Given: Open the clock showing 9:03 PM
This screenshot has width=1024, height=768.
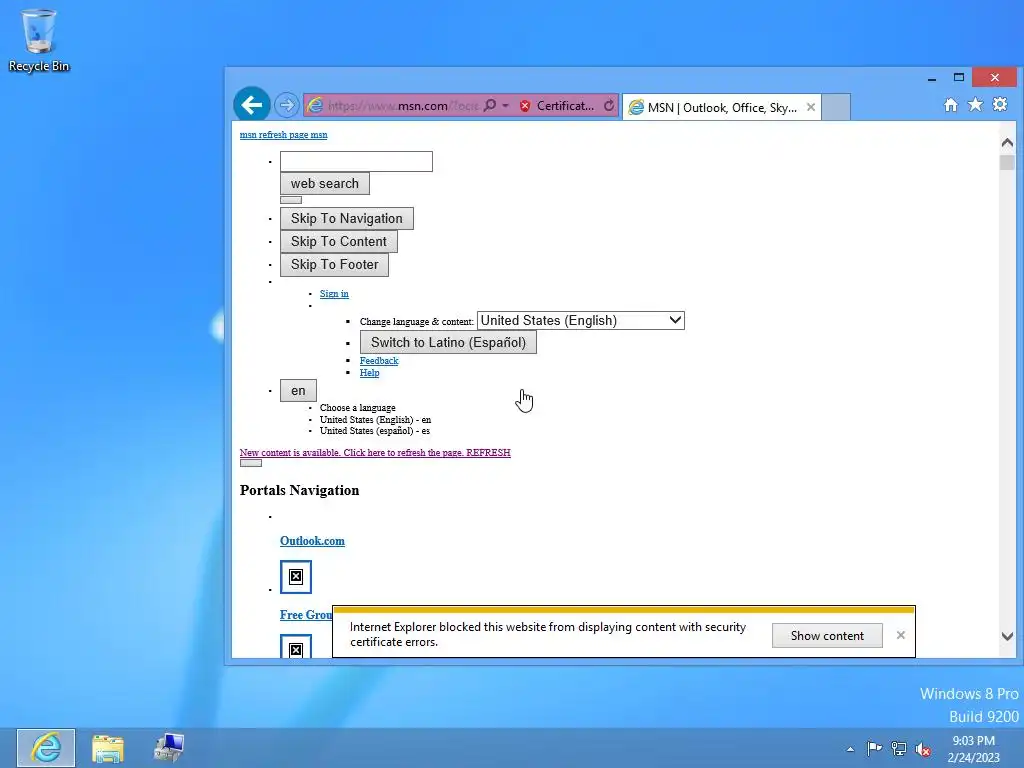Looking at the screenshot, I should (974, 749).
